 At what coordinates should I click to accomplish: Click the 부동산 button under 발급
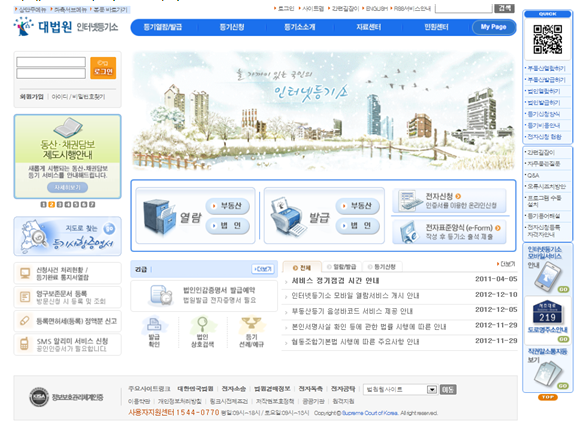pos(358,206)
